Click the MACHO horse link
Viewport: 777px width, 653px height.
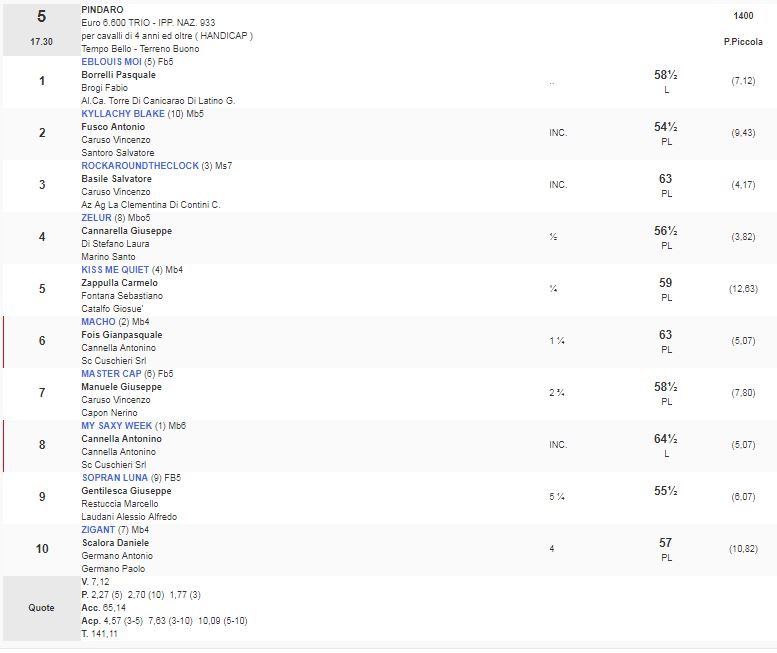click(98, 322)
